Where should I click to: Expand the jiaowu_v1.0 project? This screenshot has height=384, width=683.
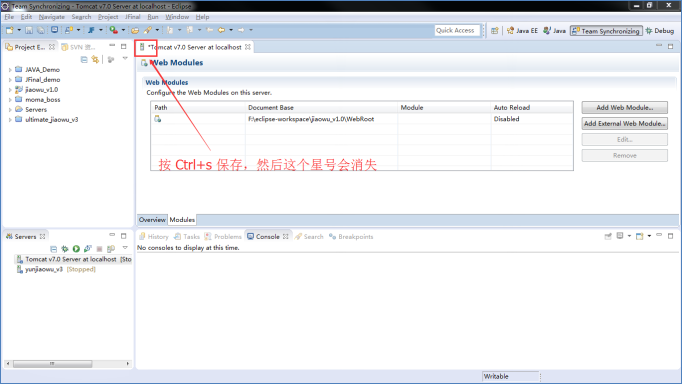click(x=10, y=90)
